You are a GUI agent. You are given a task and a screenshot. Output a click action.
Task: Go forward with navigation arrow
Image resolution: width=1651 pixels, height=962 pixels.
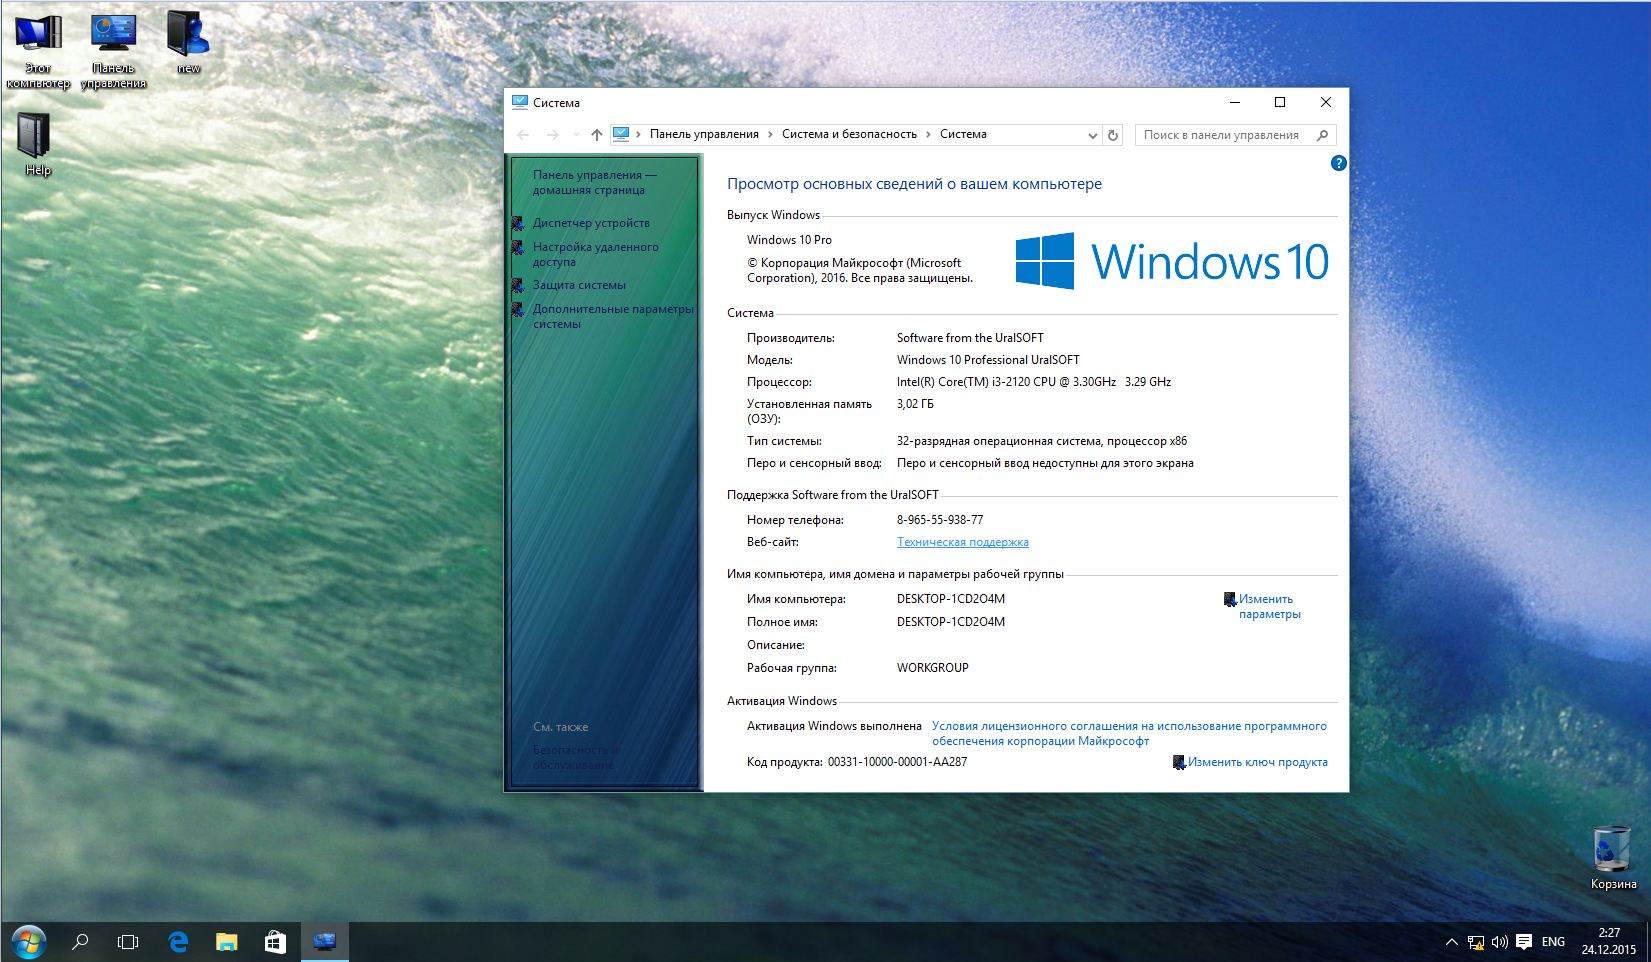click(552, 135)
